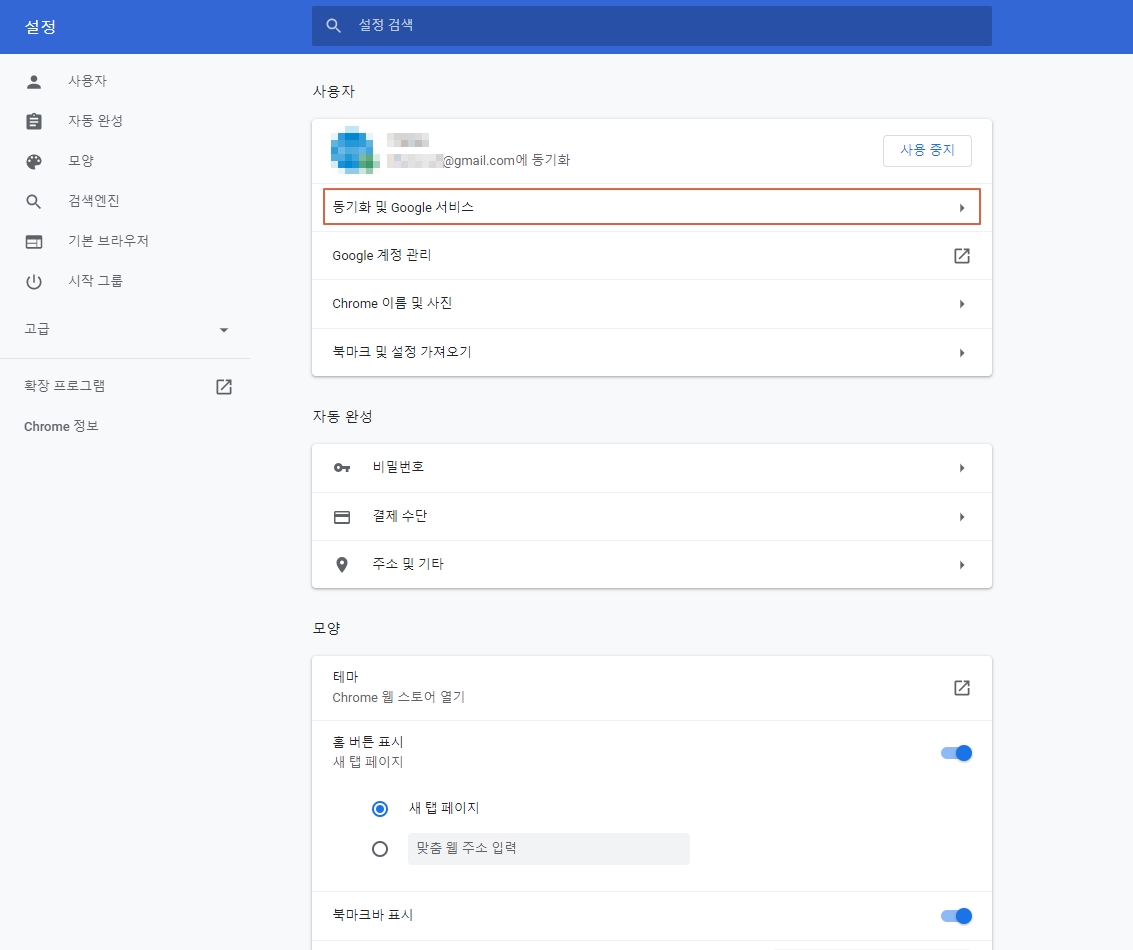Click the 고급 label in sidebar
The width and height of the screenshot is (1133, 950).
tap(37, 329)
